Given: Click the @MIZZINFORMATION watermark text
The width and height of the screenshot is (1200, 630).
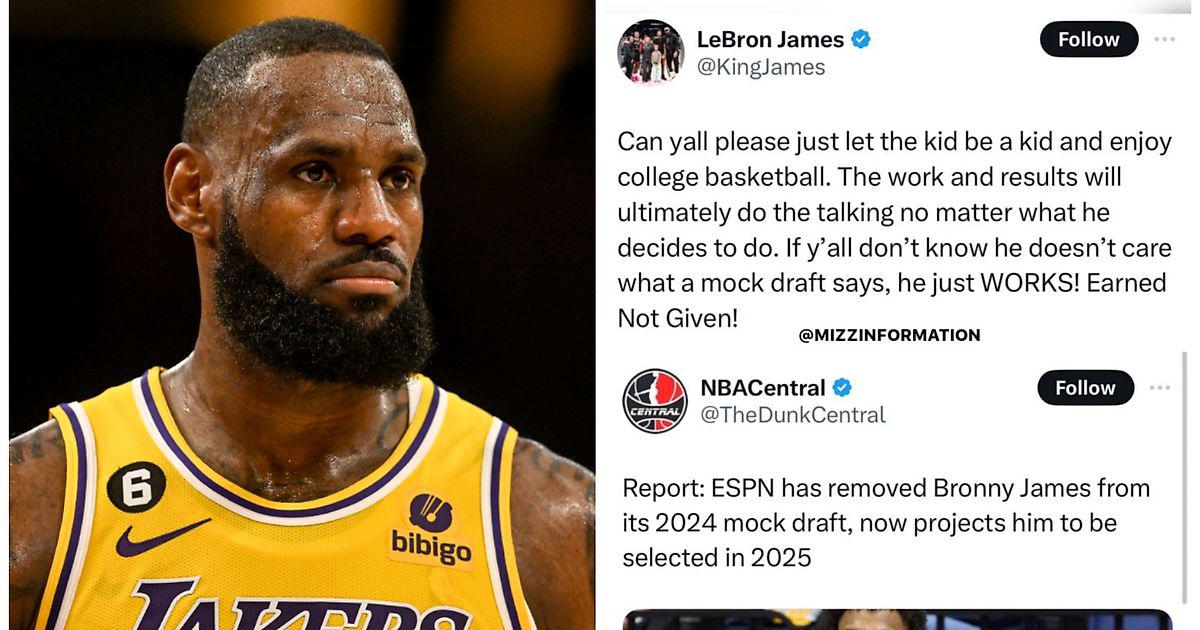Looking at the screenshot, I should (890, 336).
